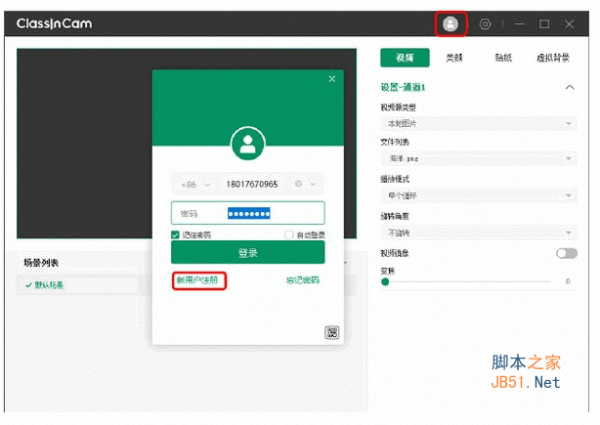Open the settings gear icon in title bar

pos(485,24)
